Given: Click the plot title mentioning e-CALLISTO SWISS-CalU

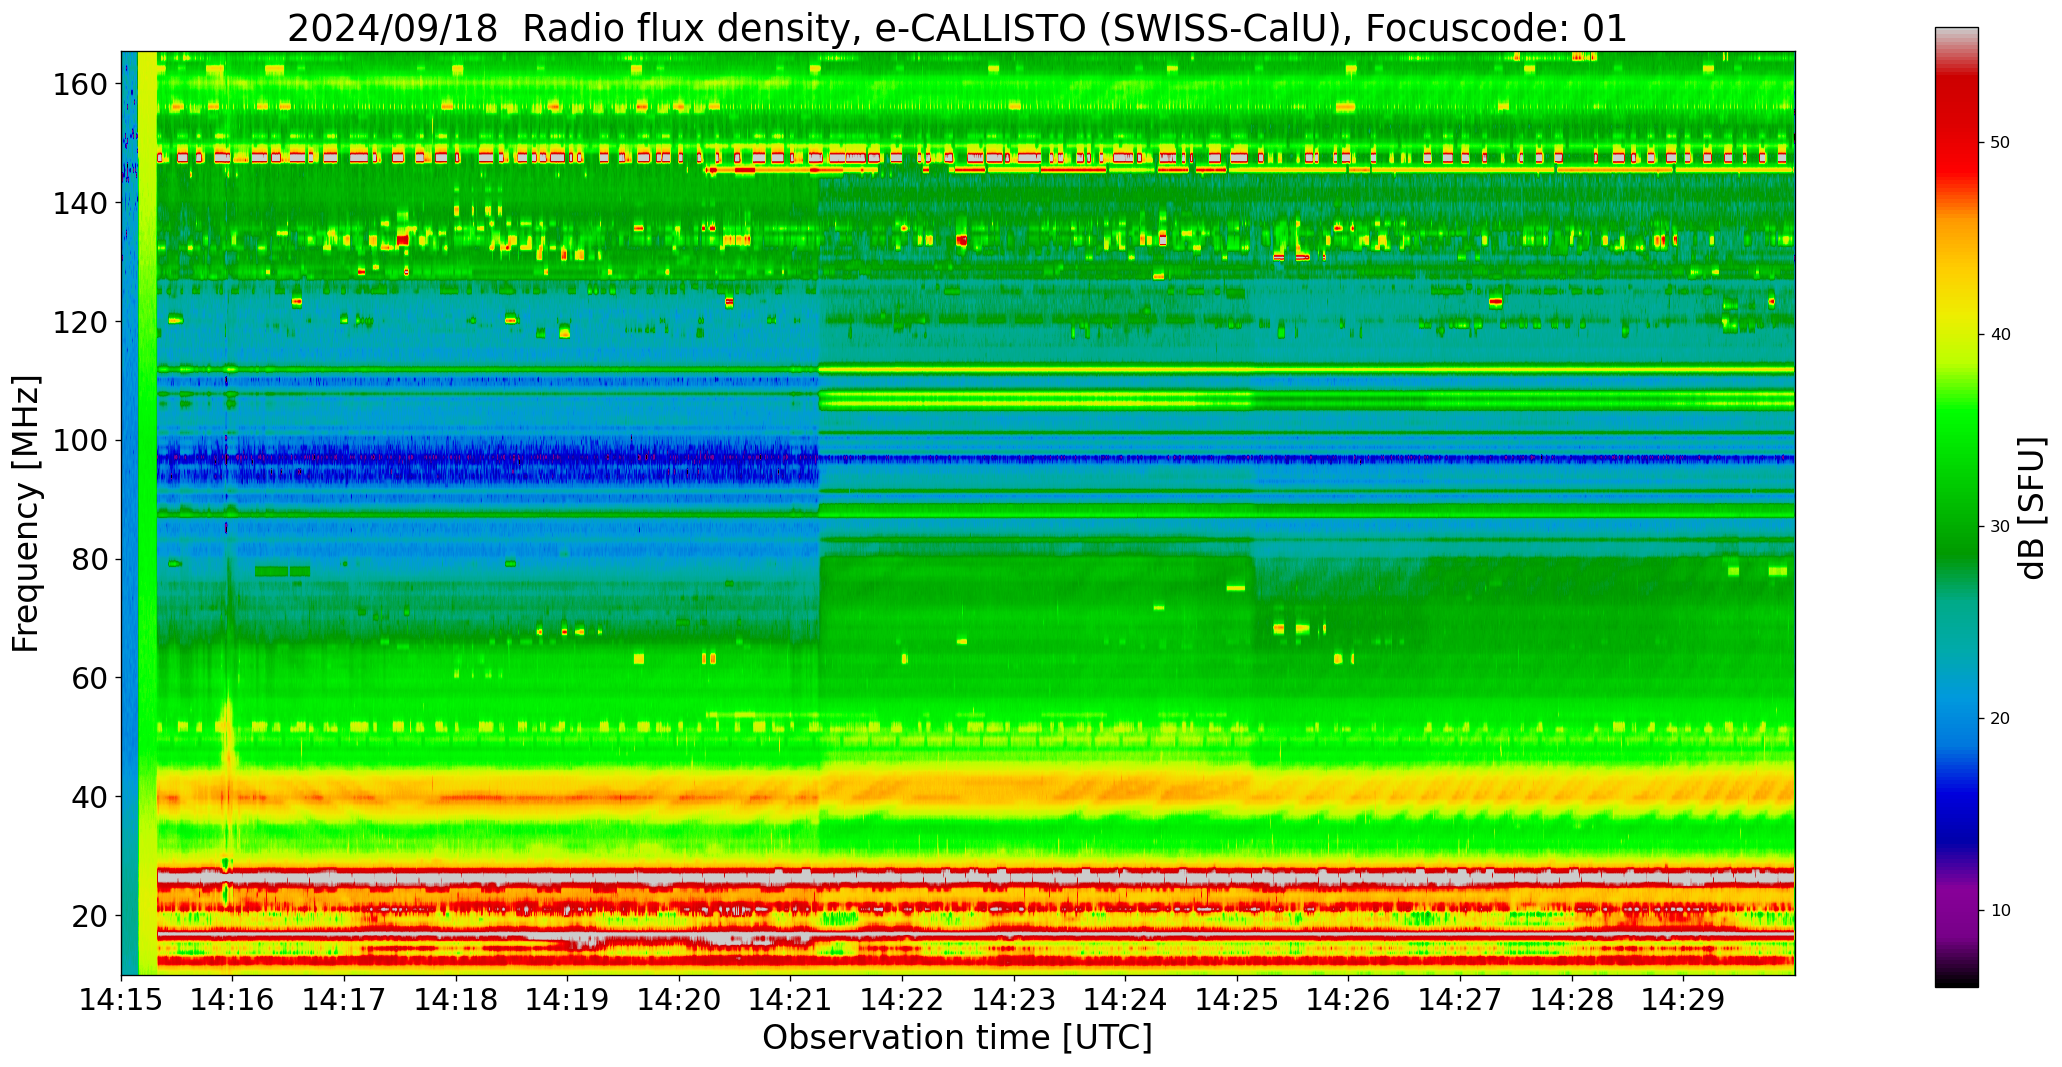Looking at the screenshot, I should [x=957, y=28].
